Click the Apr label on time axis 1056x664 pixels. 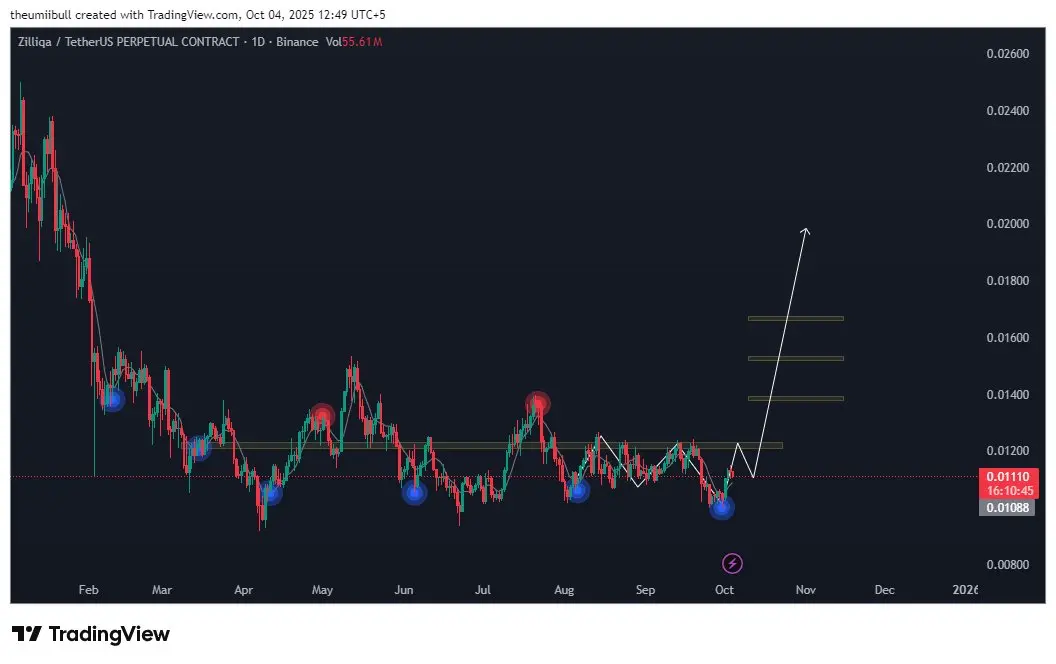(243, 590)
